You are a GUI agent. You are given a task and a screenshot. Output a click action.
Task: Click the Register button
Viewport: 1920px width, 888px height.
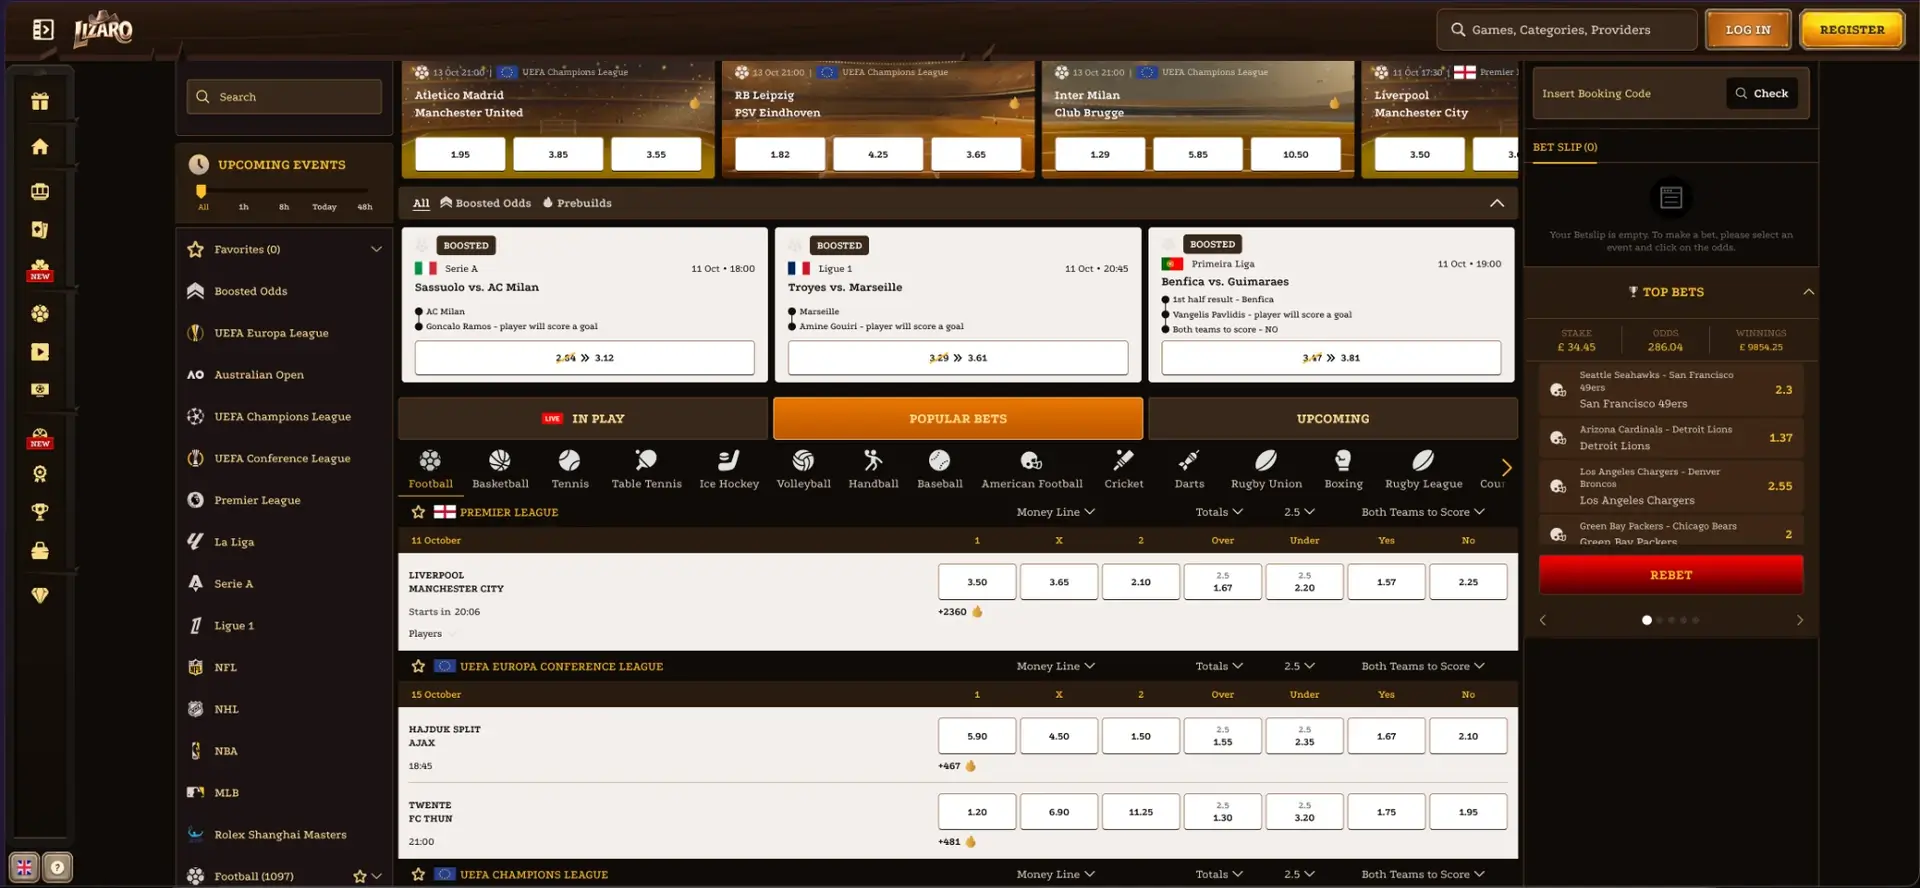click(x=1852, y=30)
